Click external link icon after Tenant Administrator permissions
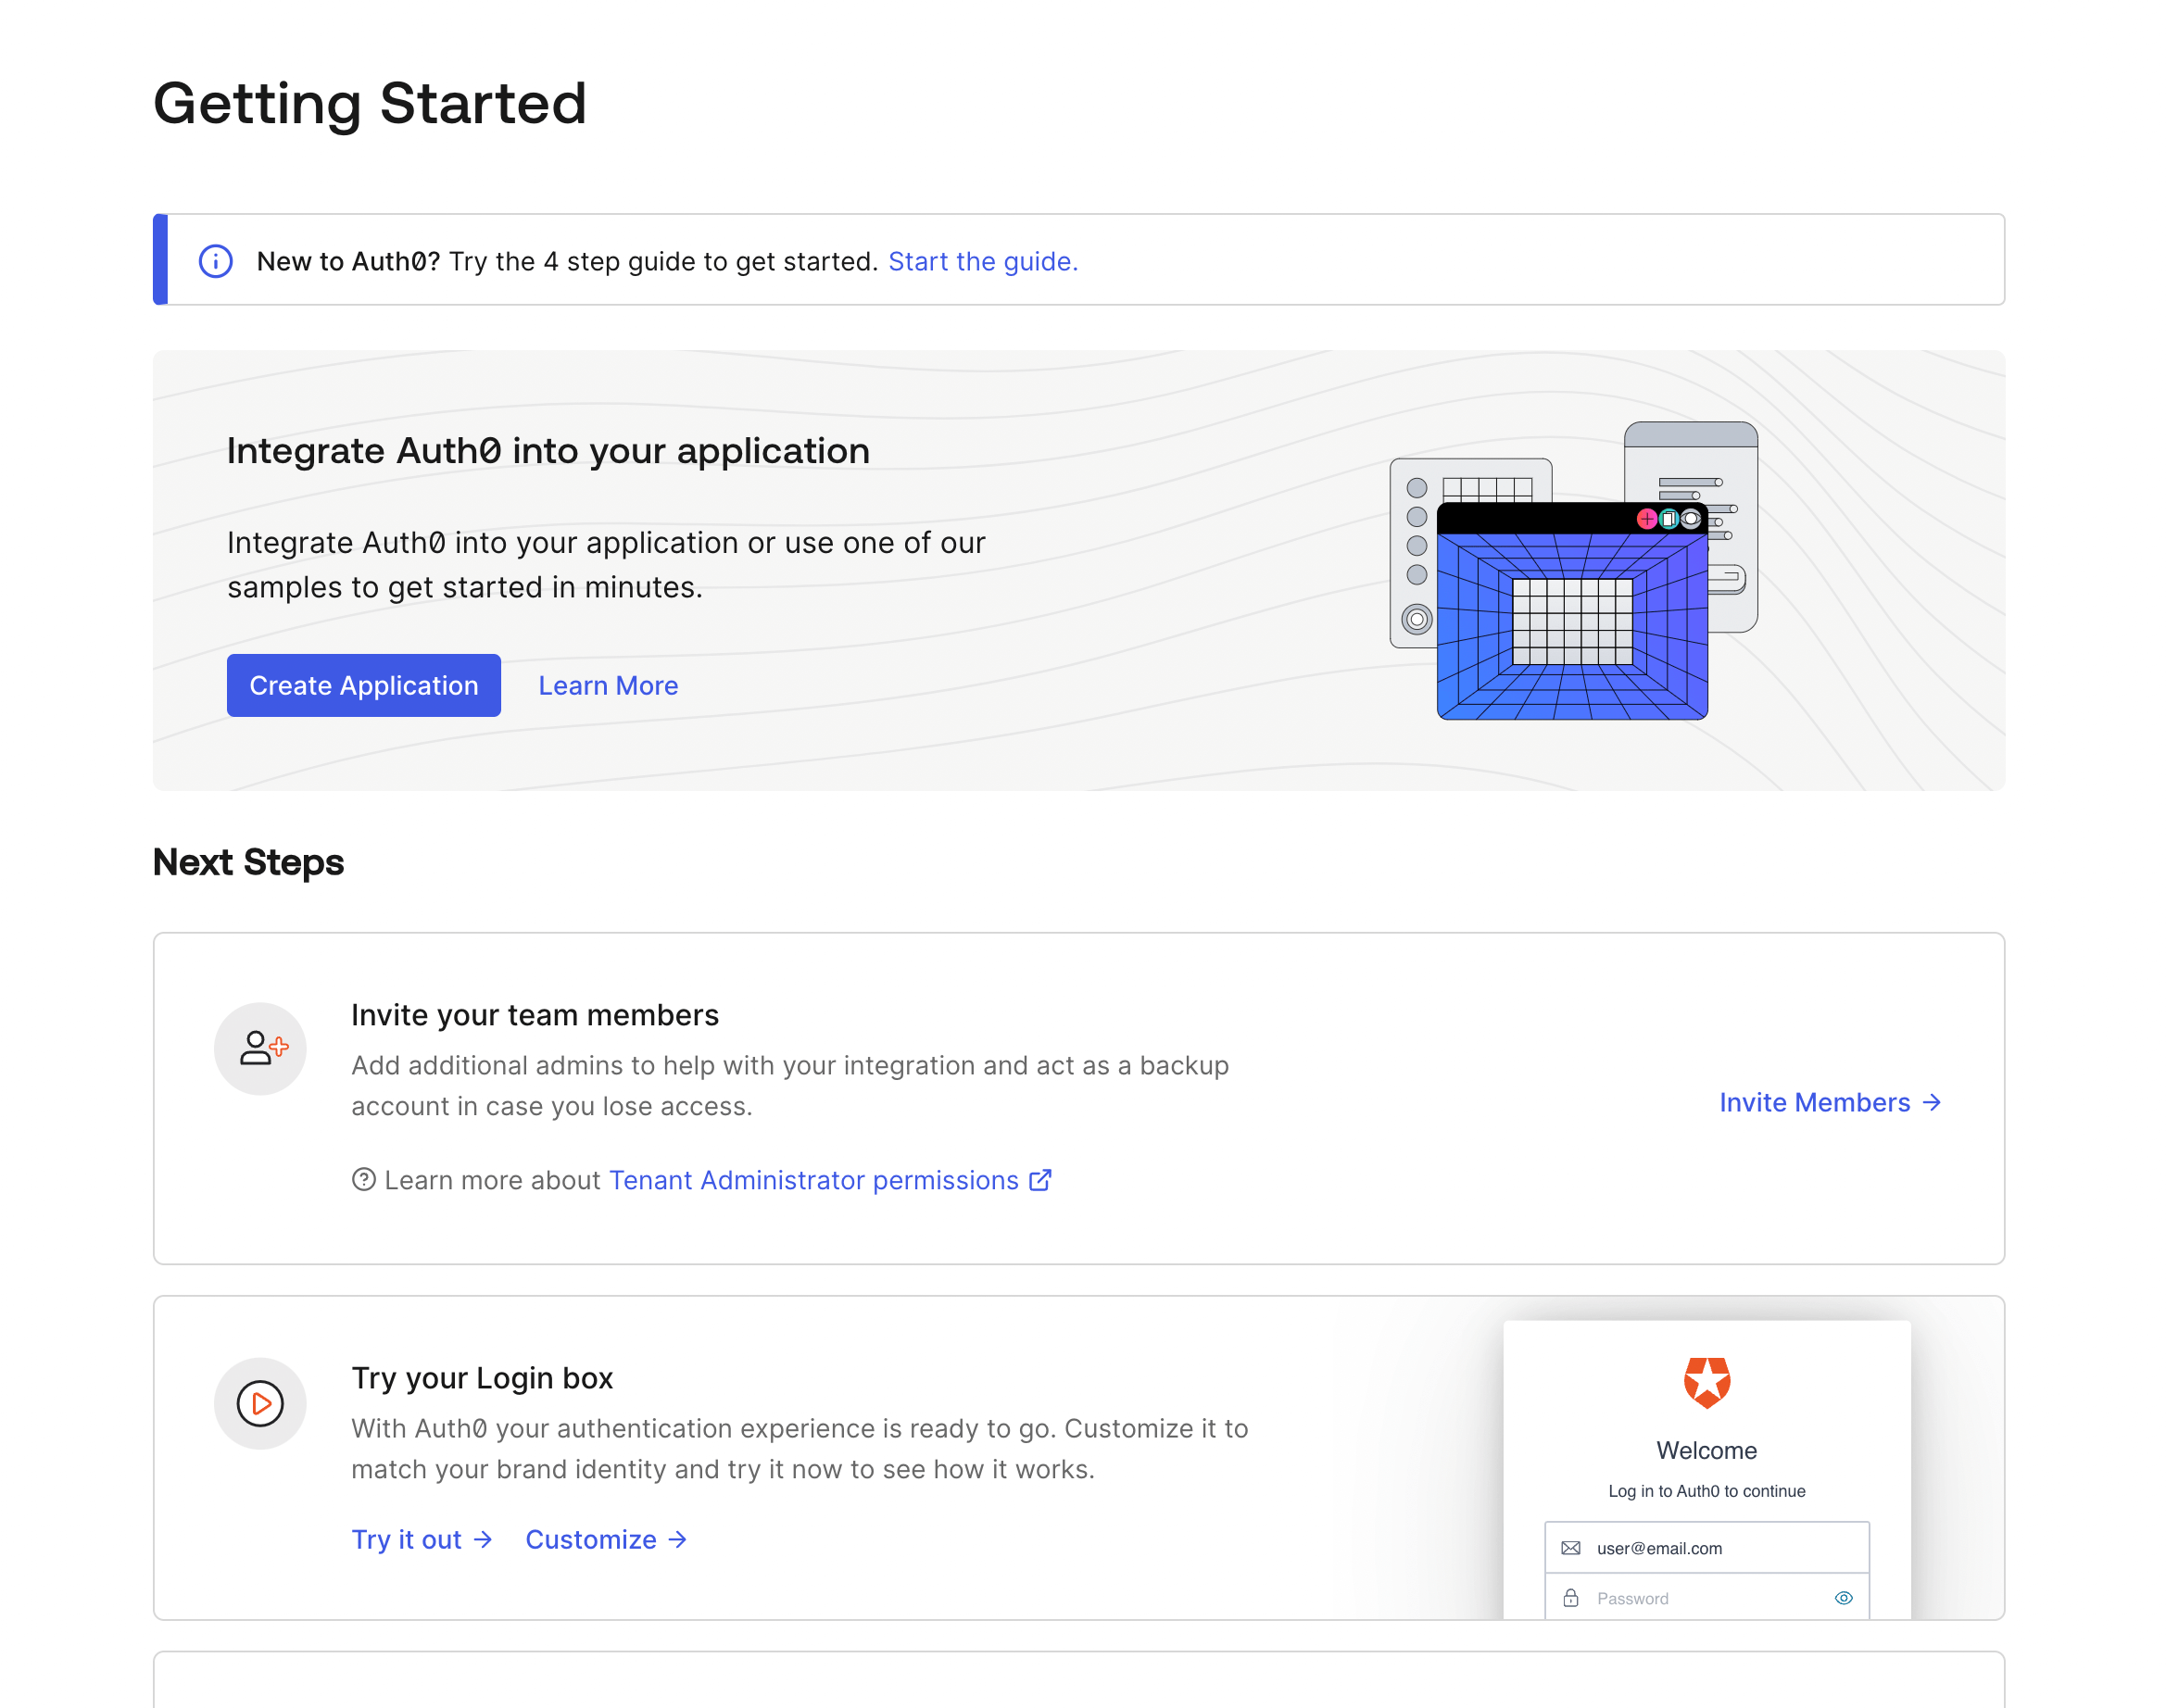The height and width of the screenshot is (1708, 2166). pos(1040,1180)
